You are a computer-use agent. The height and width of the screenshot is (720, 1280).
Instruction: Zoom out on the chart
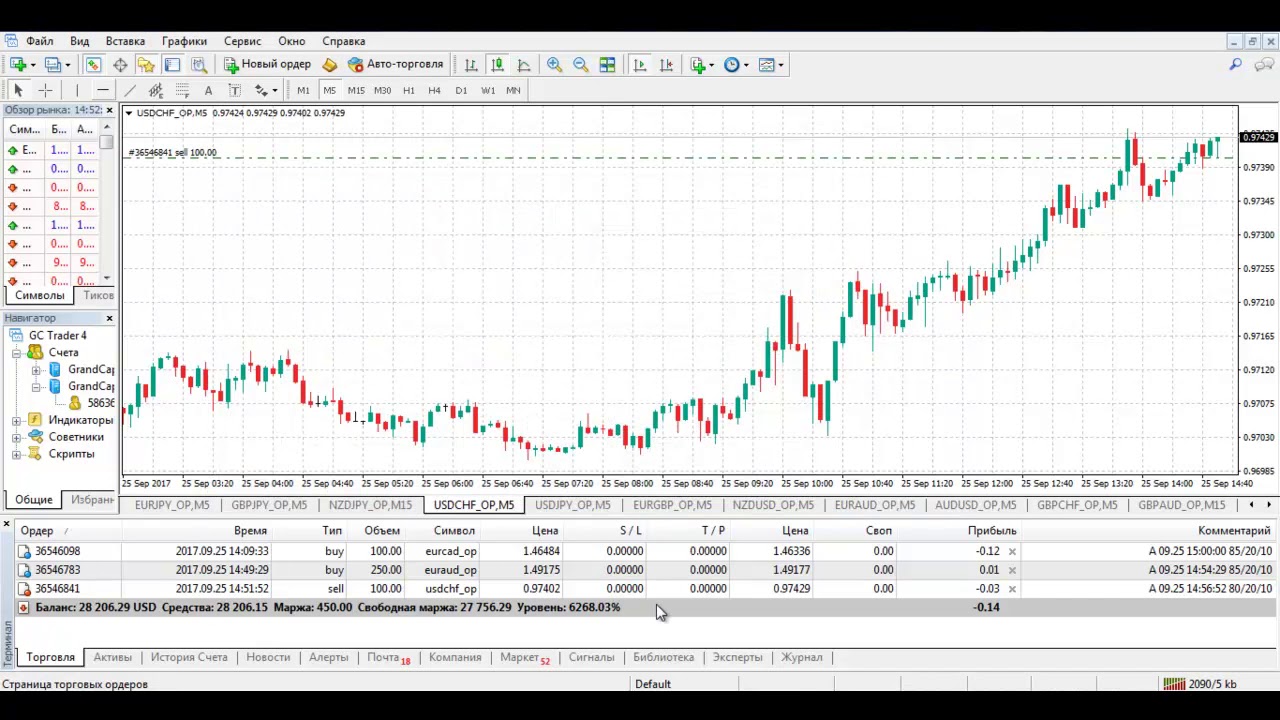581,64
